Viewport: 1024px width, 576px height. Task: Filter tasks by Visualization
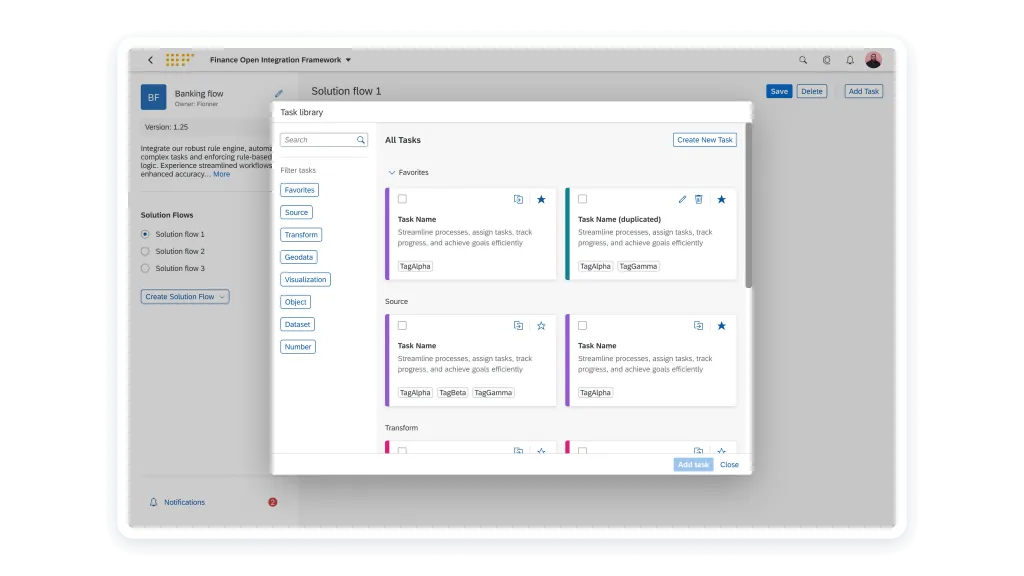(305, 280)
